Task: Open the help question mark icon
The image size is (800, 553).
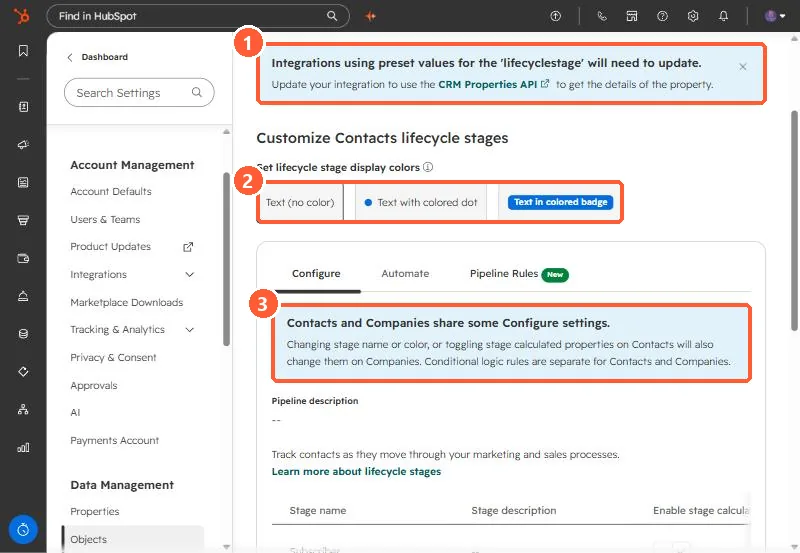Action: pyautogui.click(x=662, y=16)
